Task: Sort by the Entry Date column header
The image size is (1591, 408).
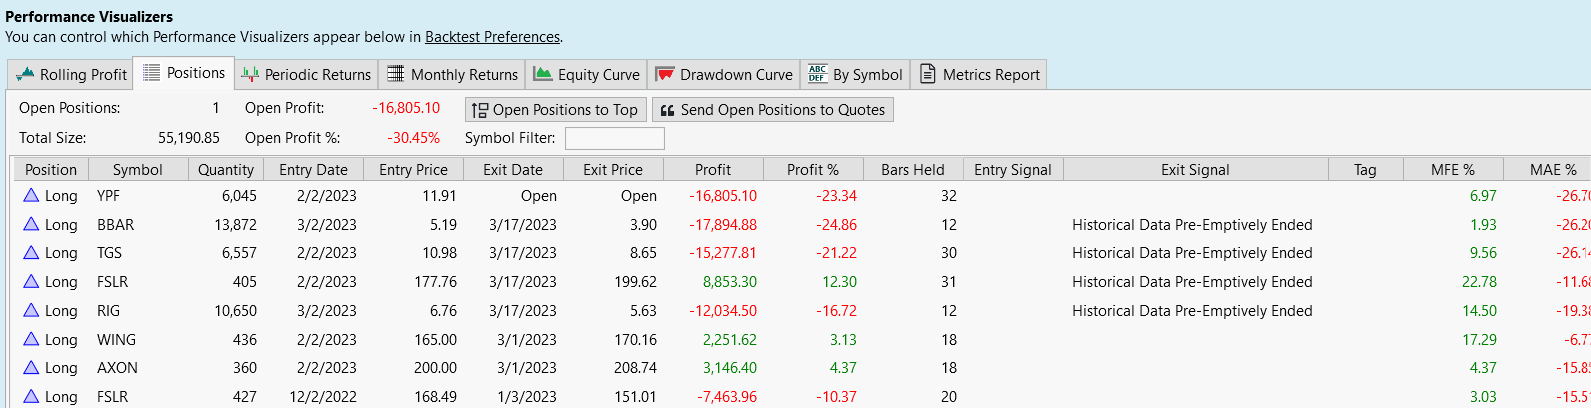Action: (313, 170)
